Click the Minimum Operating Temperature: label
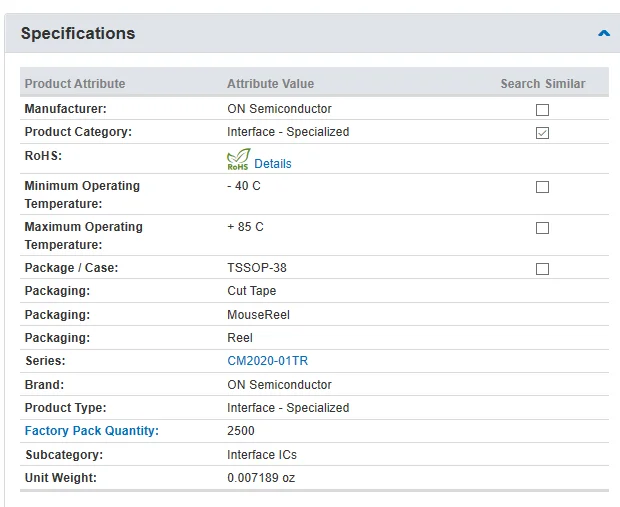Image resolution: width=620 pixels, height=507 pixels. [82, 195]
